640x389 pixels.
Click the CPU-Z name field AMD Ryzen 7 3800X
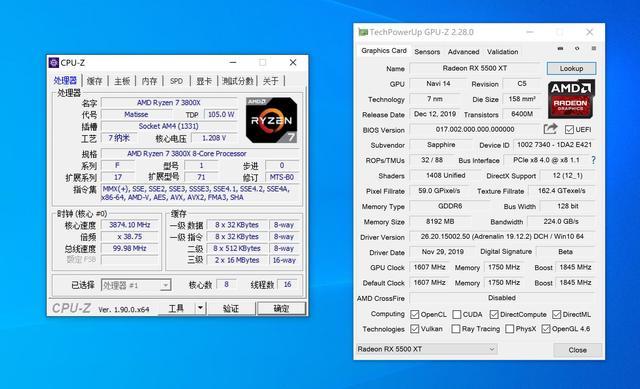[x=169, y=102]
